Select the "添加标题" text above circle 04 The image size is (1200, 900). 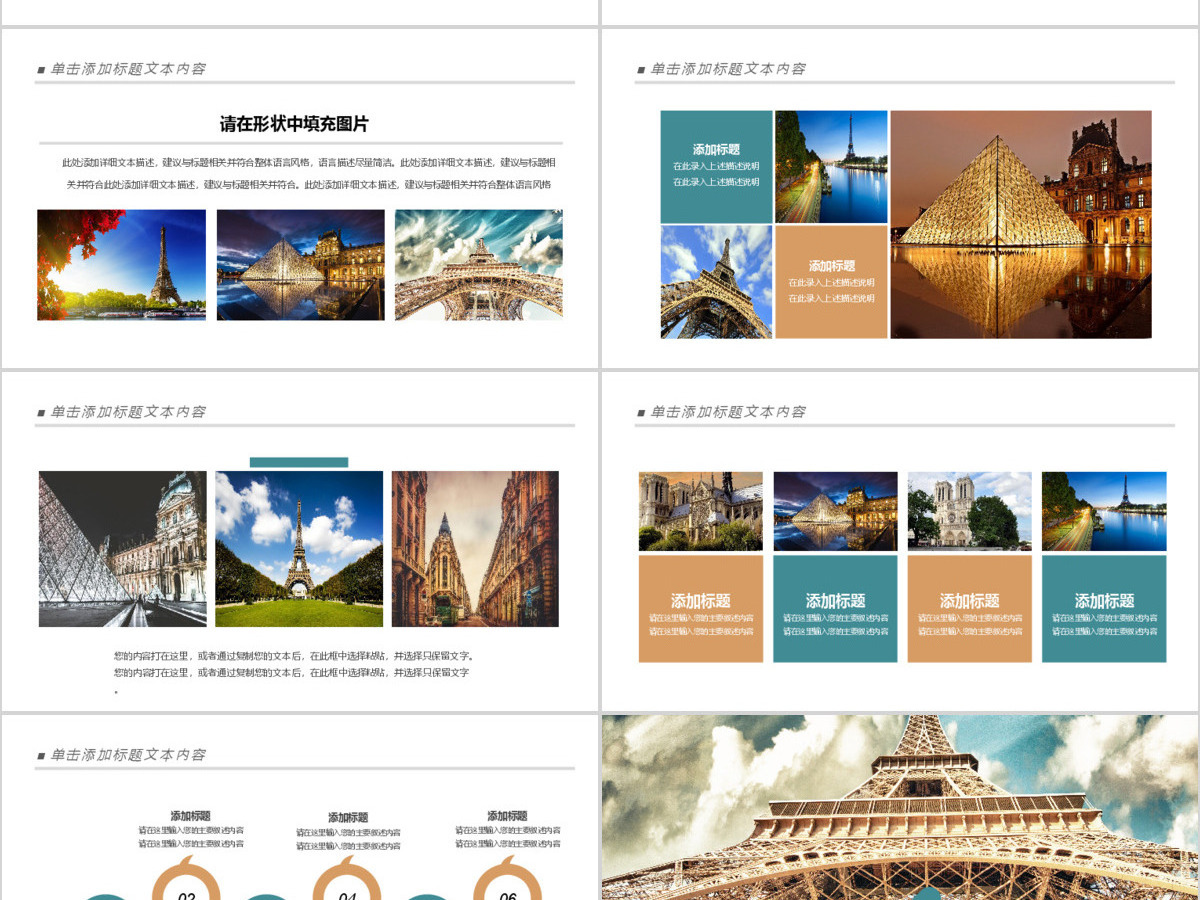click(x=348, y=817)
